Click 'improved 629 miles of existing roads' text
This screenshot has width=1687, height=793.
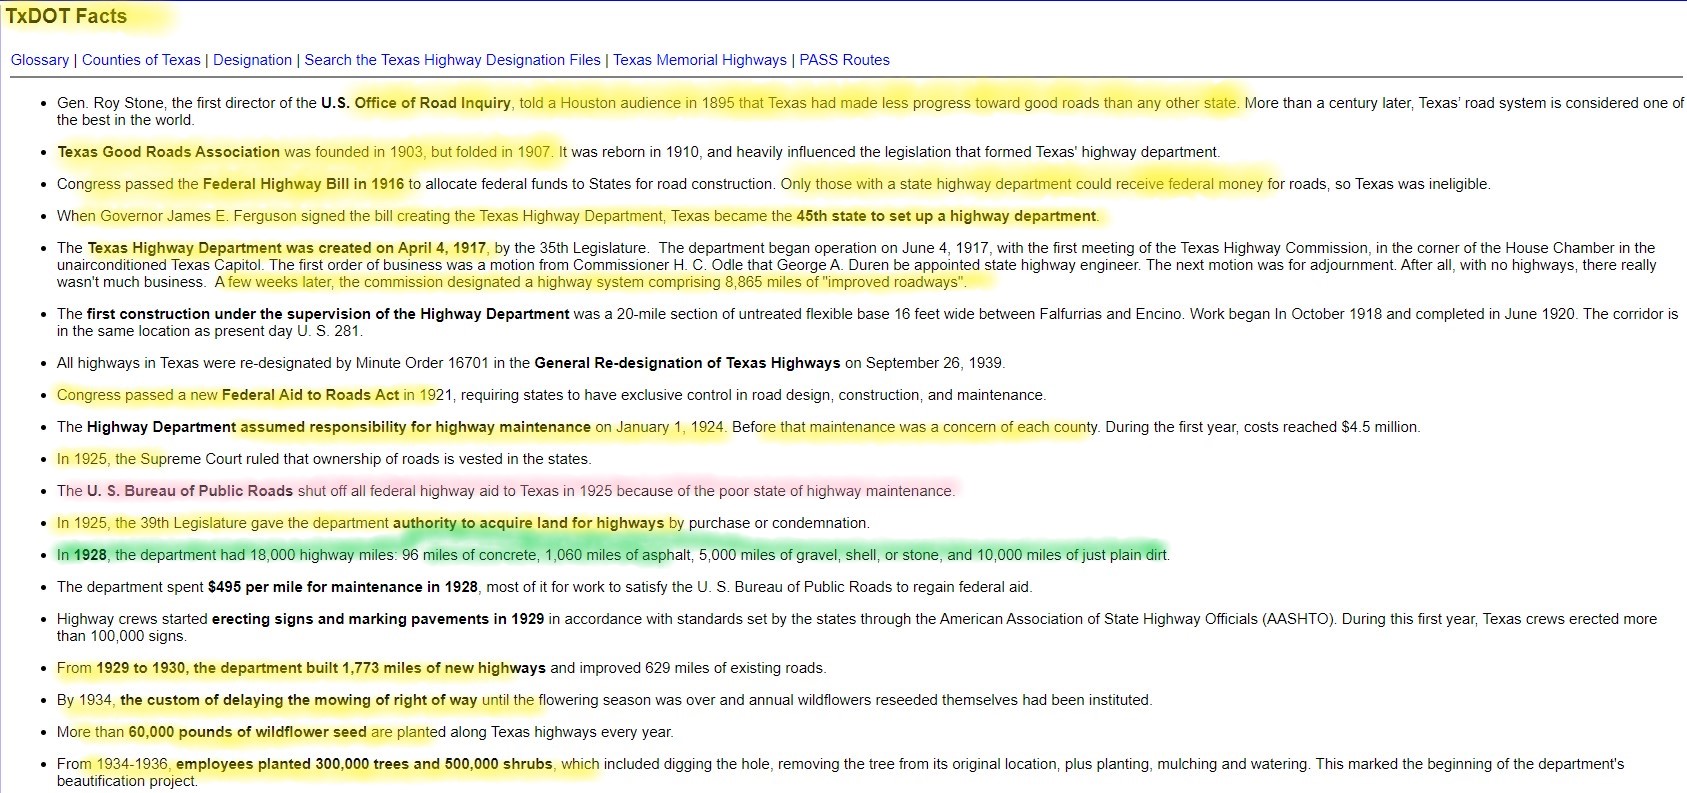tap(702, 668)
